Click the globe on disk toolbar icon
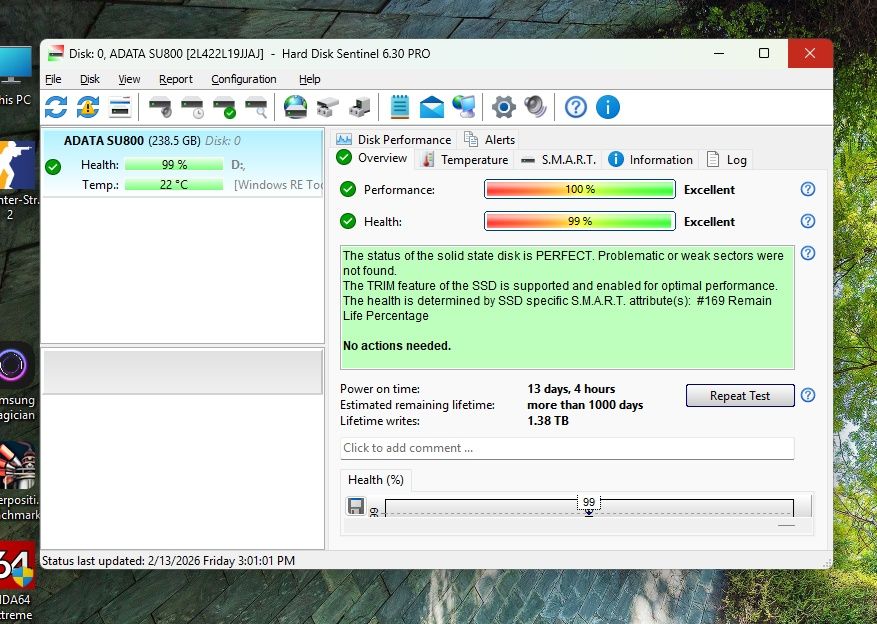 point(295,107)
